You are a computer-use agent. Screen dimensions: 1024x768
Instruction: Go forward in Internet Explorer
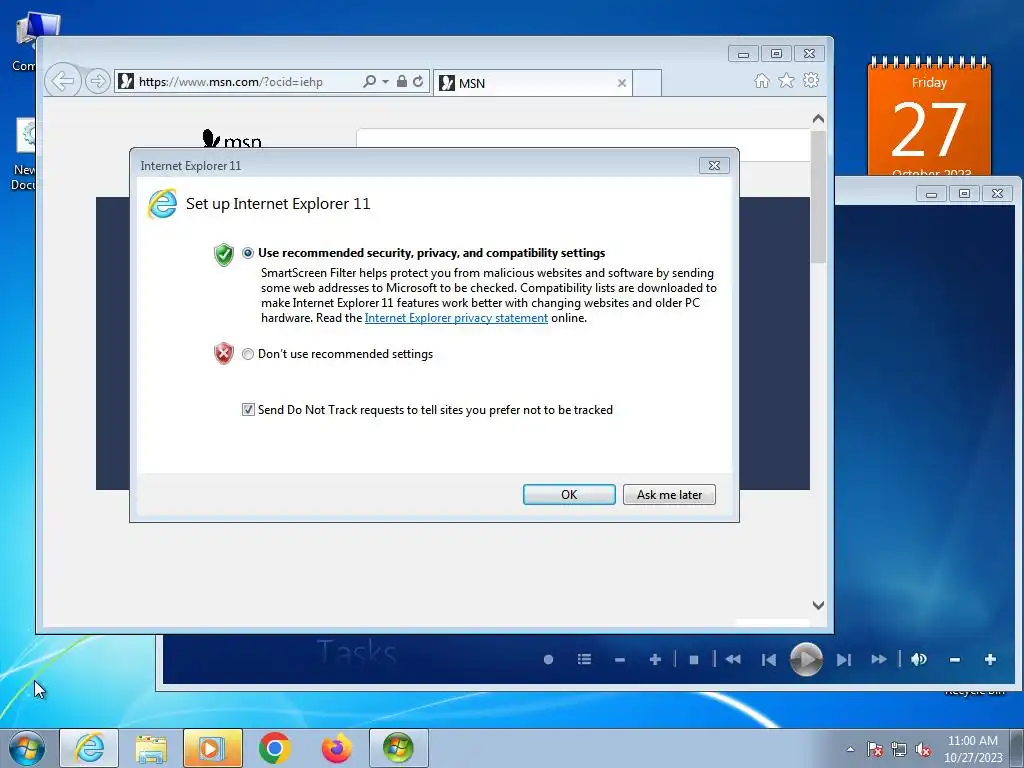[x=97, y=81]
